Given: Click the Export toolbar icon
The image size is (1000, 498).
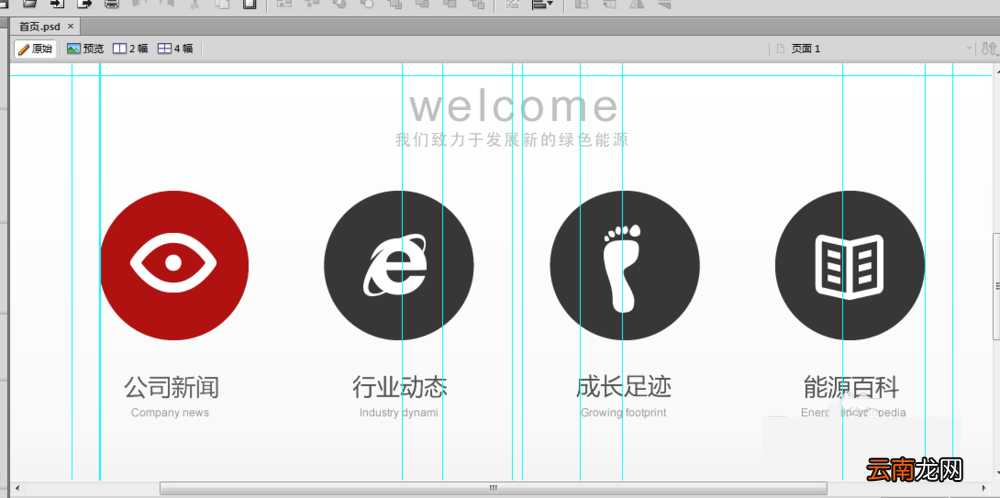Looking at the screenshot, I should (x=84, y=3).
